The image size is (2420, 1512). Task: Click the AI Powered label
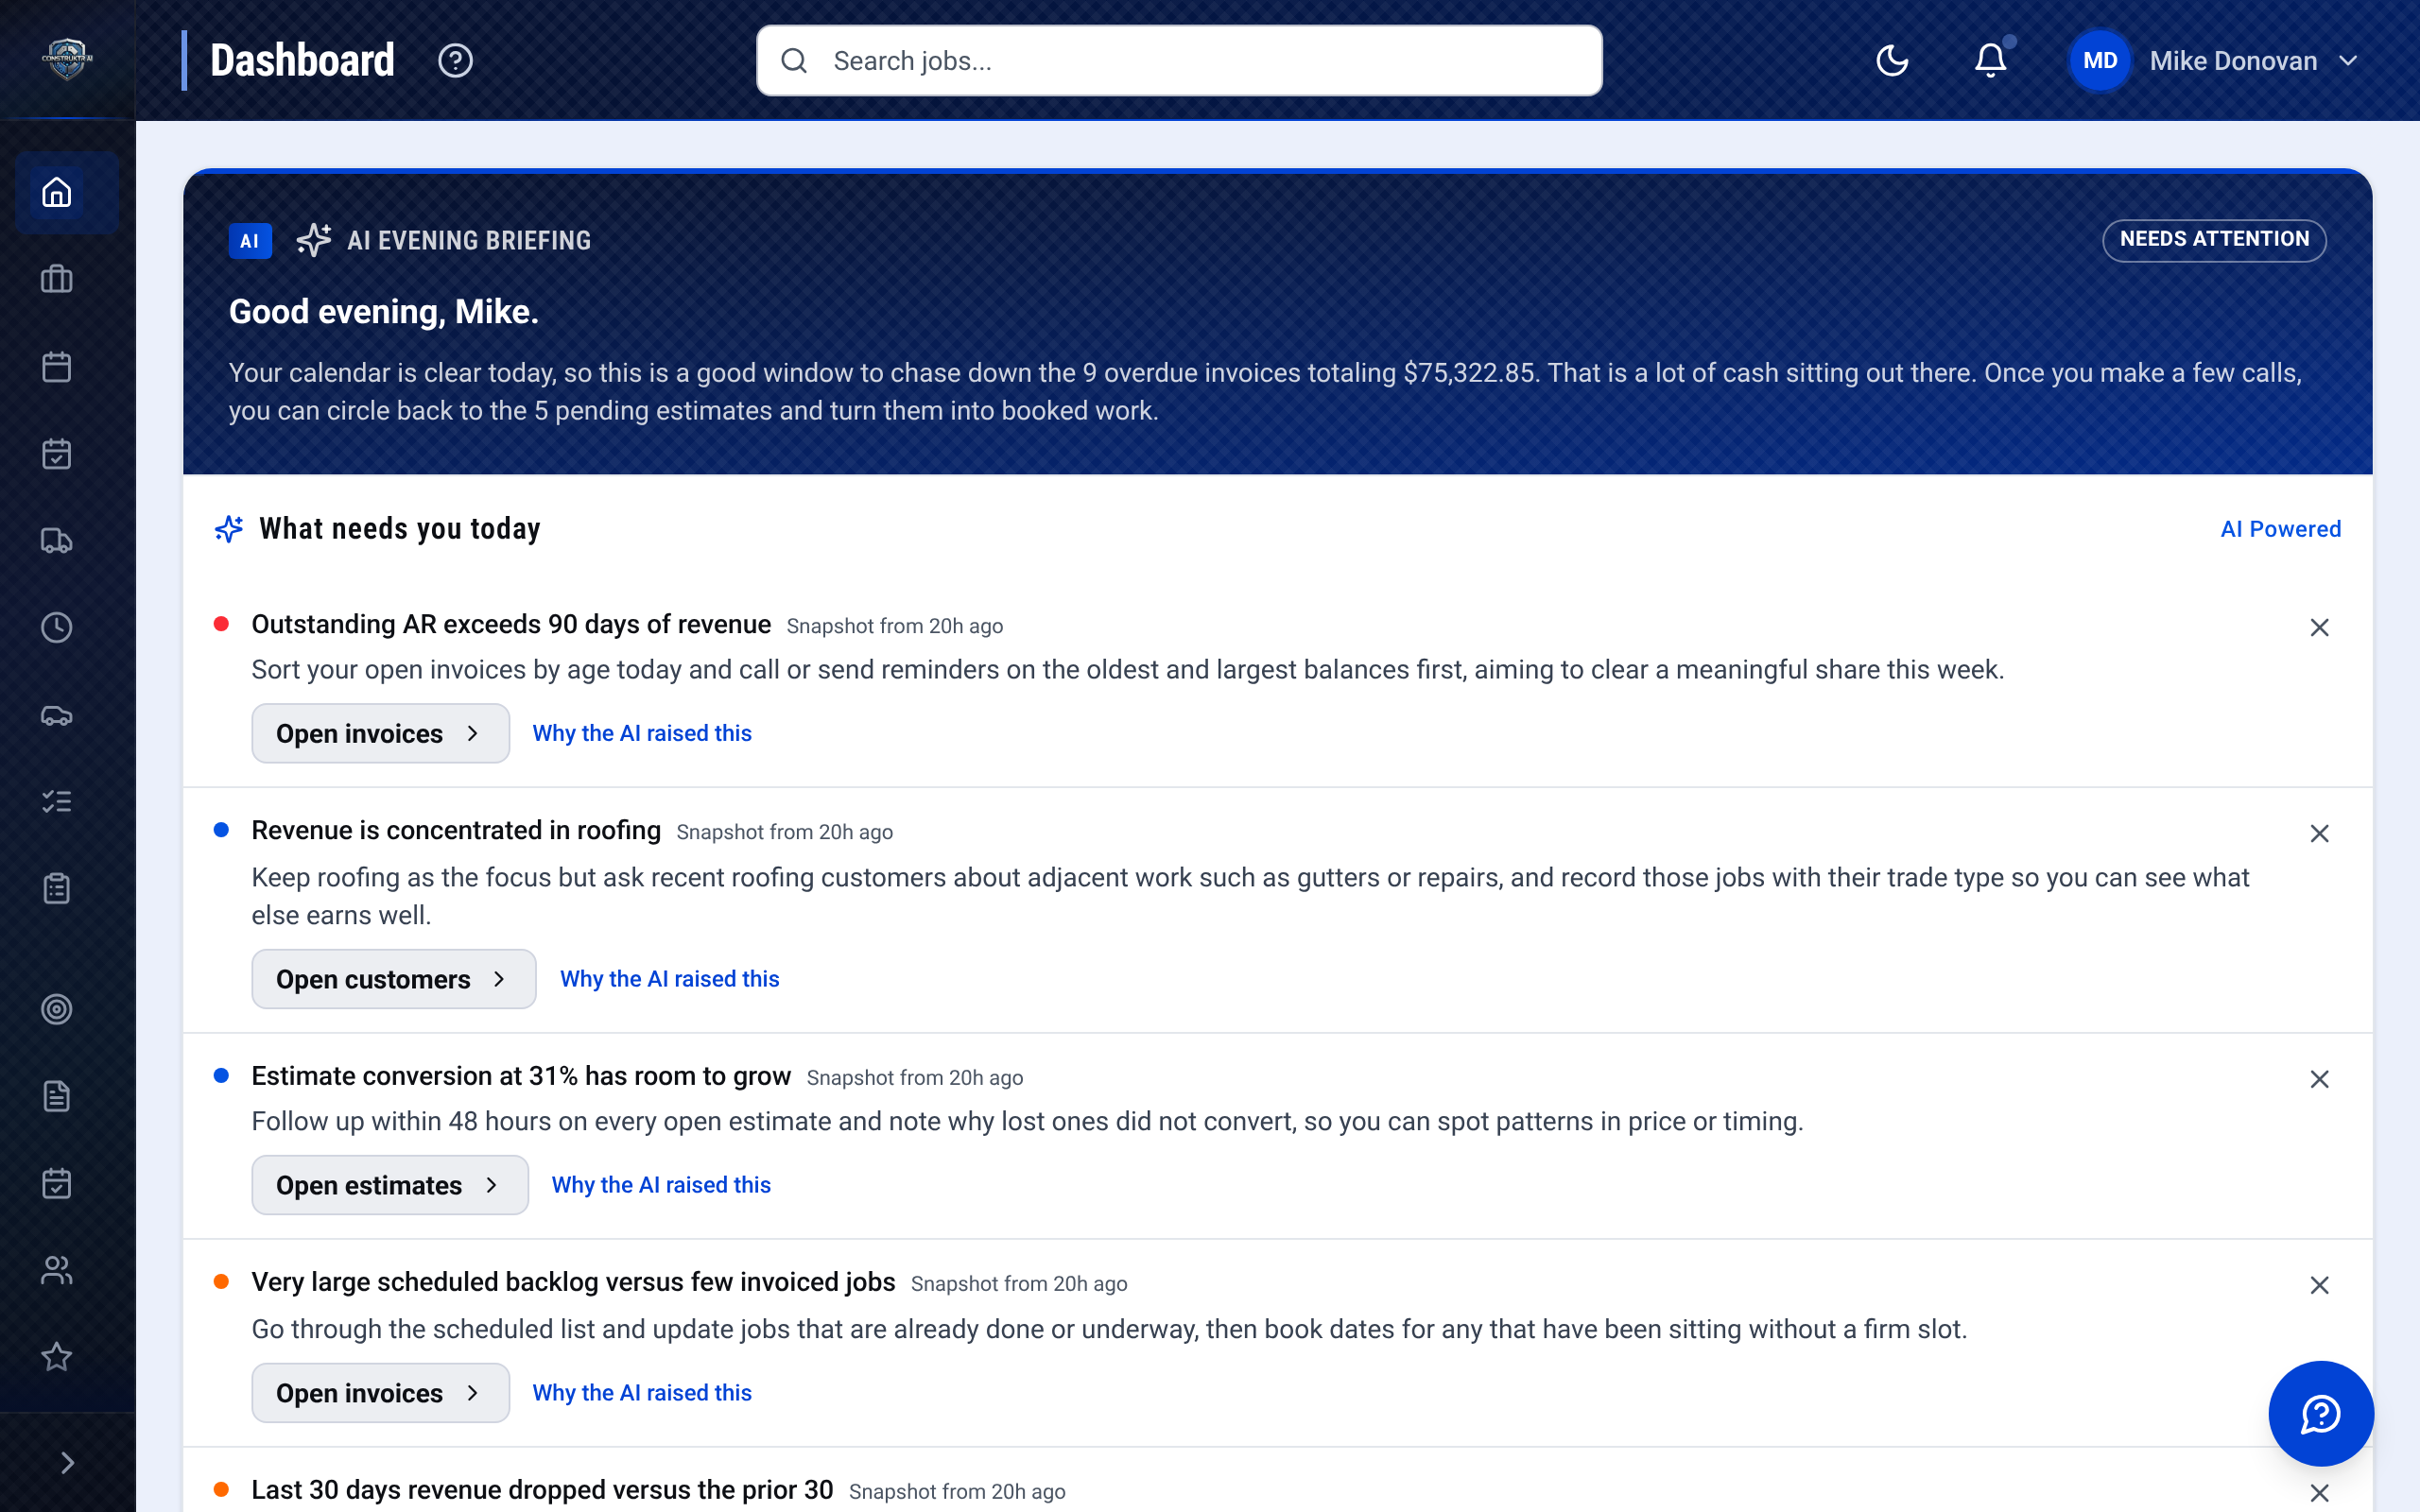pos(2280,529)
